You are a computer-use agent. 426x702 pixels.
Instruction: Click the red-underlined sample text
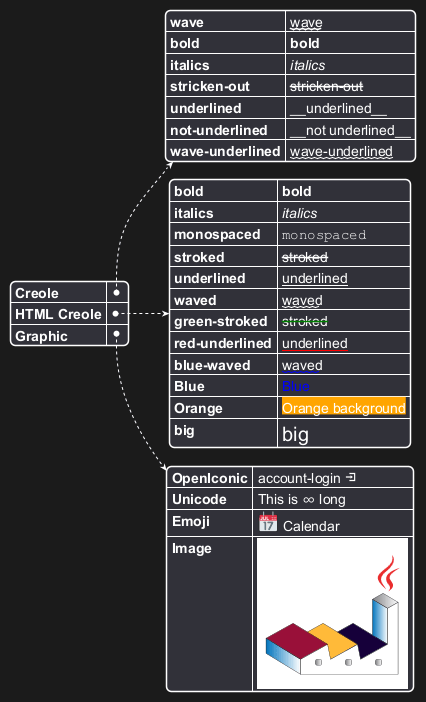click(315, 343)
